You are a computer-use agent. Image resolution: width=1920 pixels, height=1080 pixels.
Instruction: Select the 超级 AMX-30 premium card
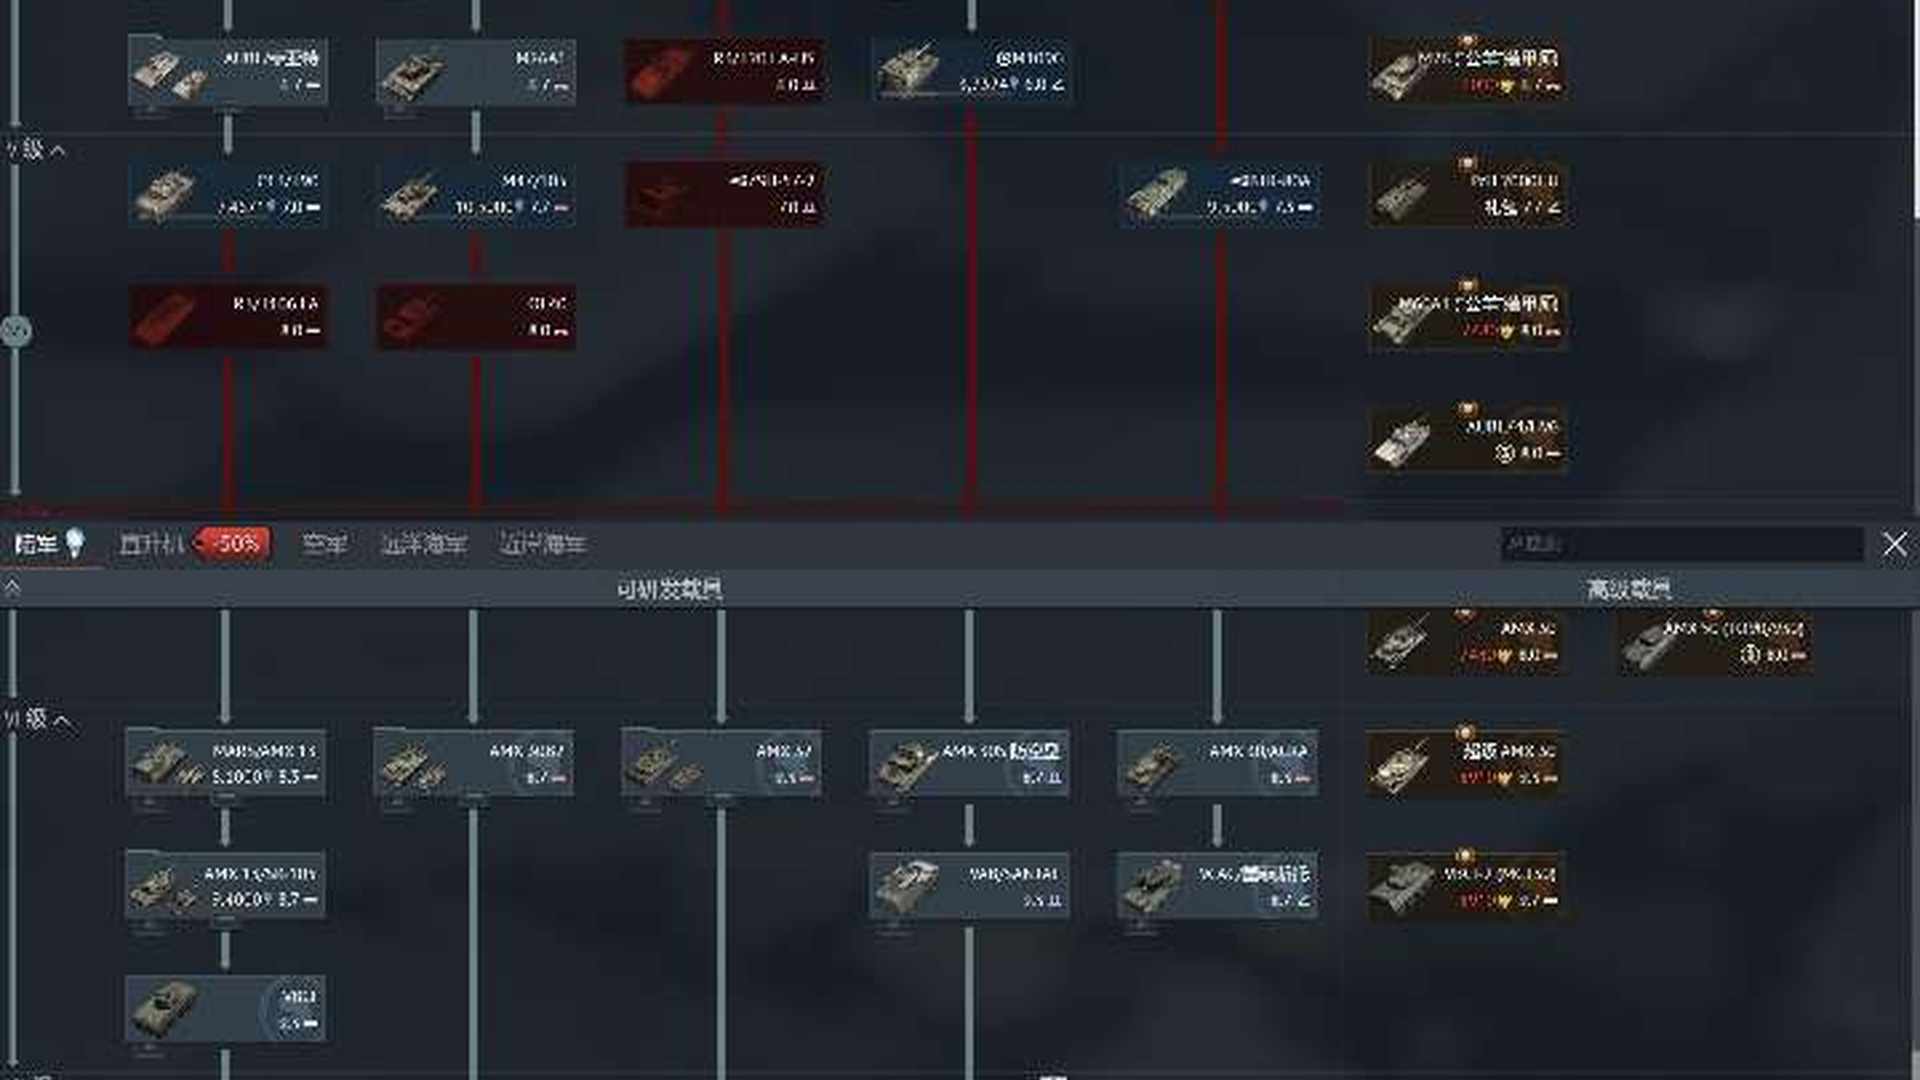tap(1467, 763)
